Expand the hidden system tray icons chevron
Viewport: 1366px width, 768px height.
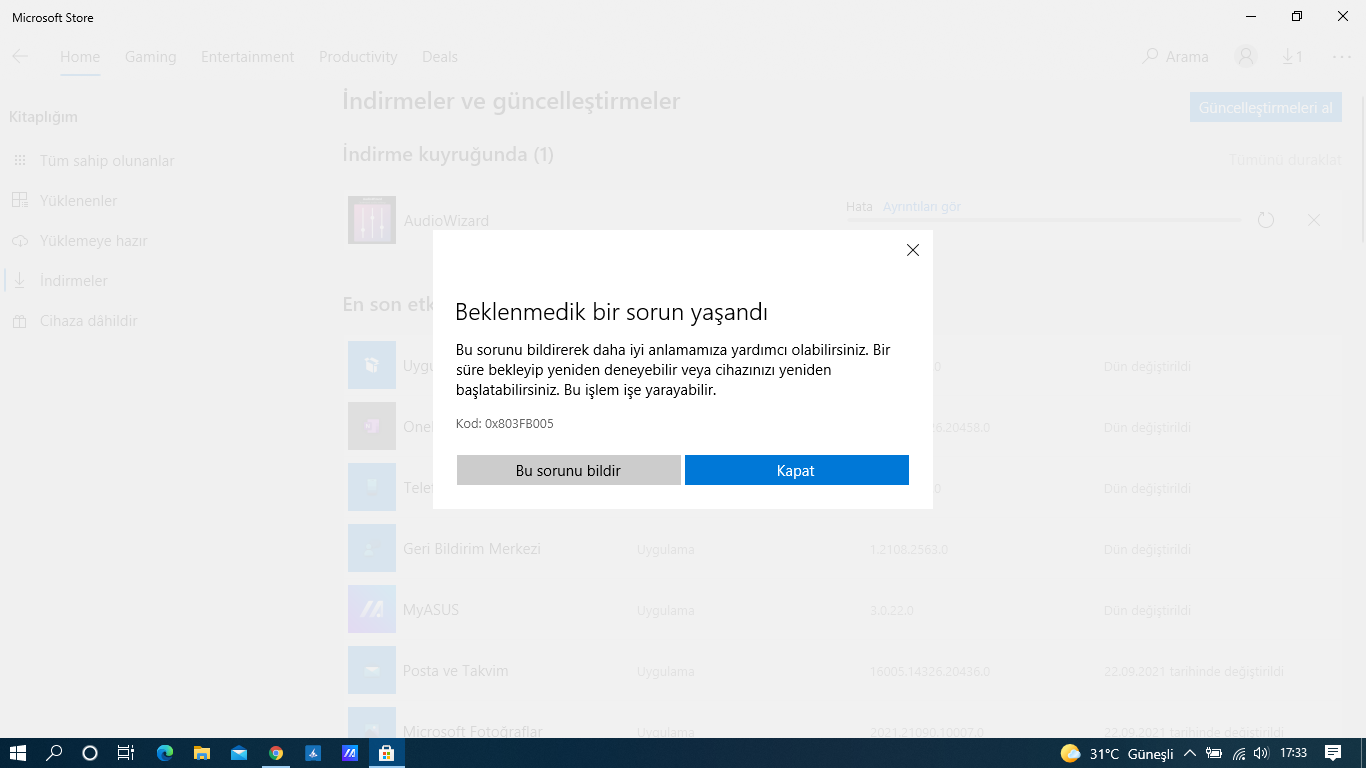click(1190, 753)
